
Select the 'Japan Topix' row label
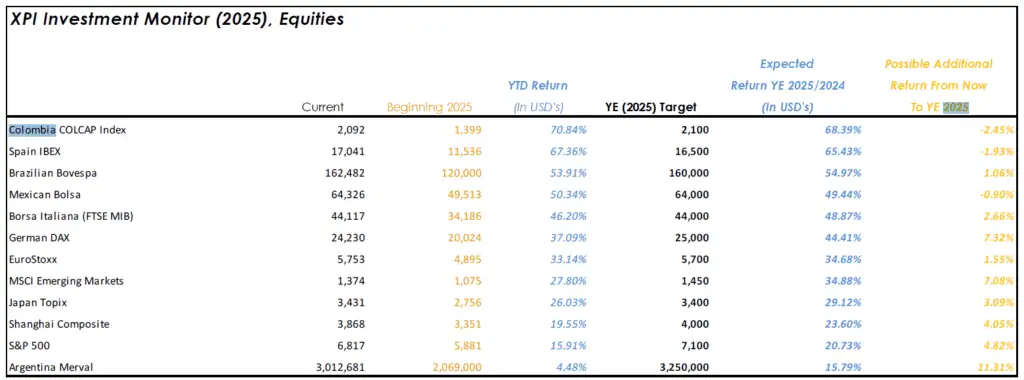(37, 302)
